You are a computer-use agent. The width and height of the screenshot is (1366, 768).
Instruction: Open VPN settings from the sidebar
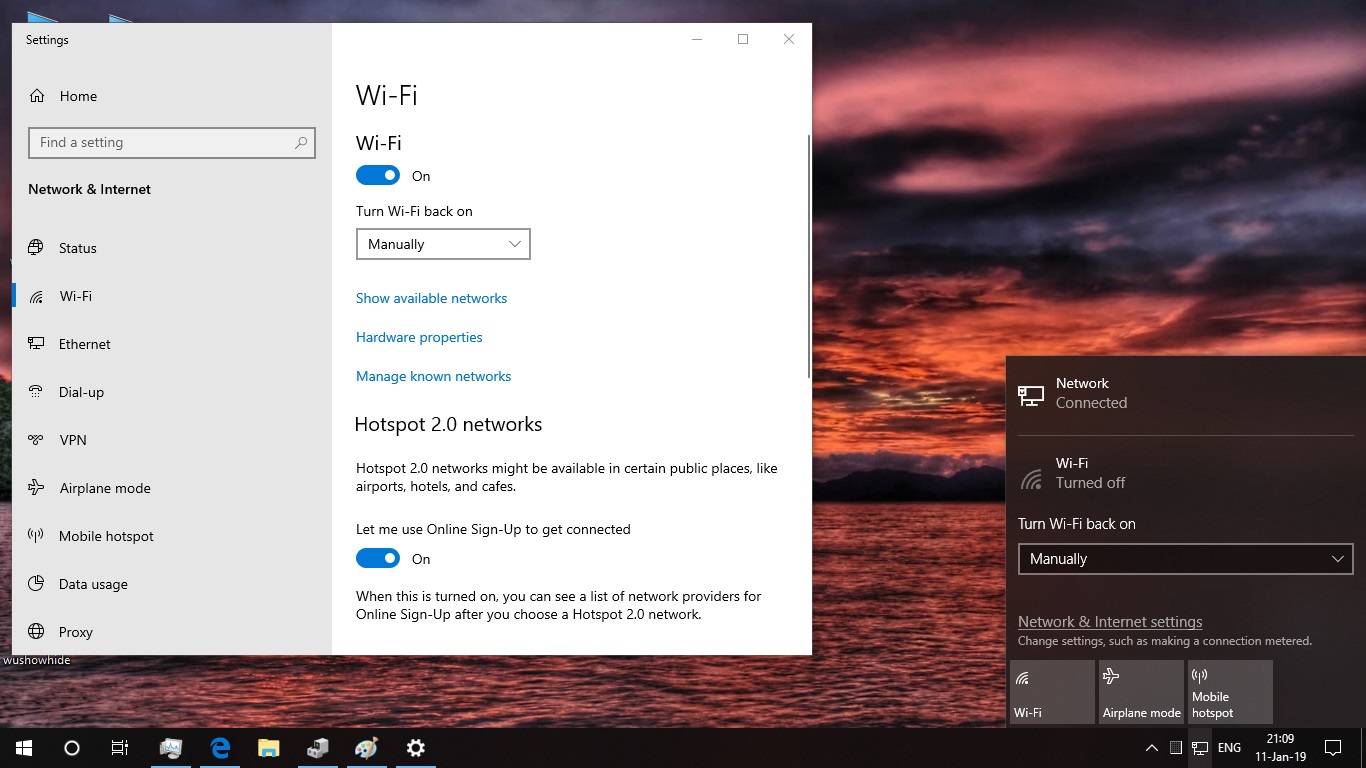tap(75, 440)
